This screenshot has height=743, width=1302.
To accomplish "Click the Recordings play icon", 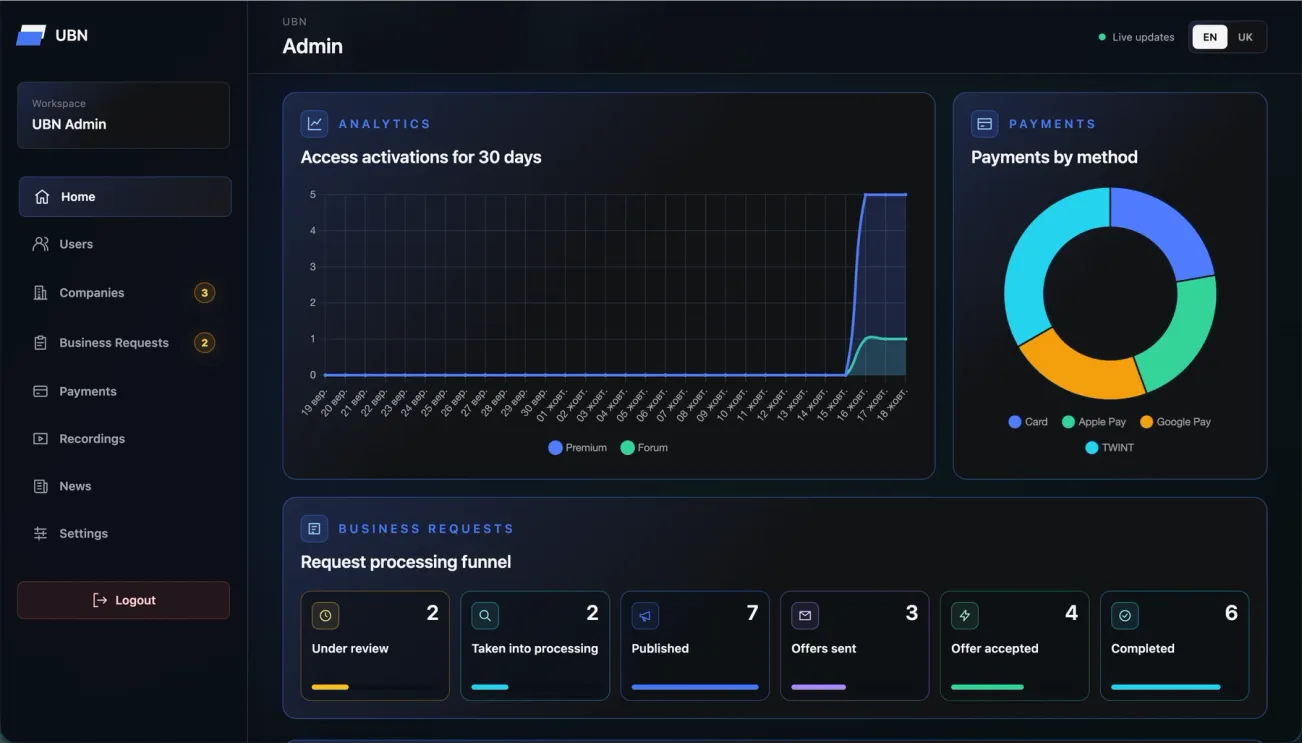I will pyautogui.click(x=41, y=439).
